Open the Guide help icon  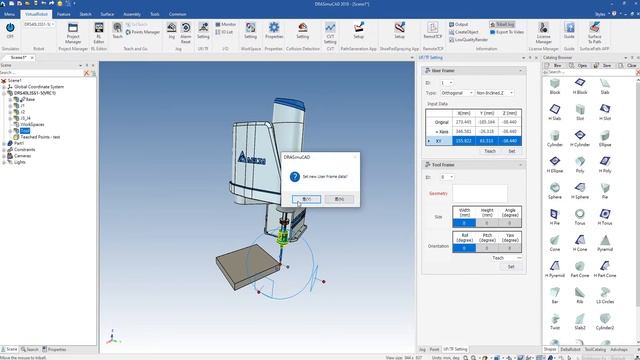569,30
